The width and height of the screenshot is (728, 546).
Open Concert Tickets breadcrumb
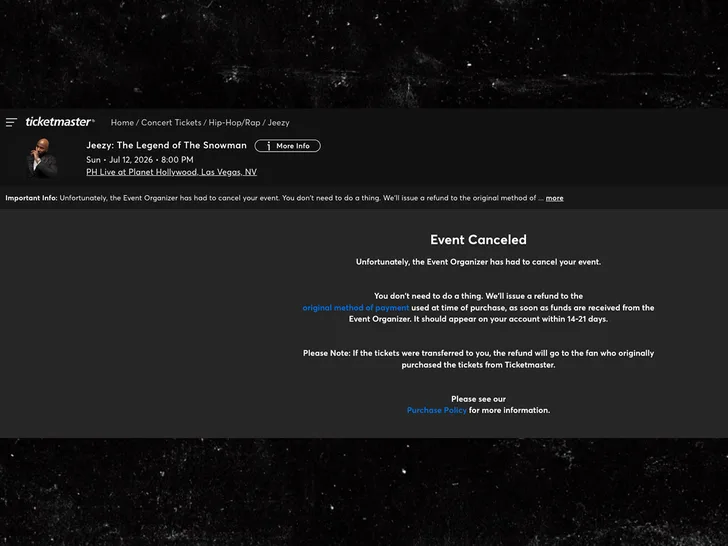[171, 123]
